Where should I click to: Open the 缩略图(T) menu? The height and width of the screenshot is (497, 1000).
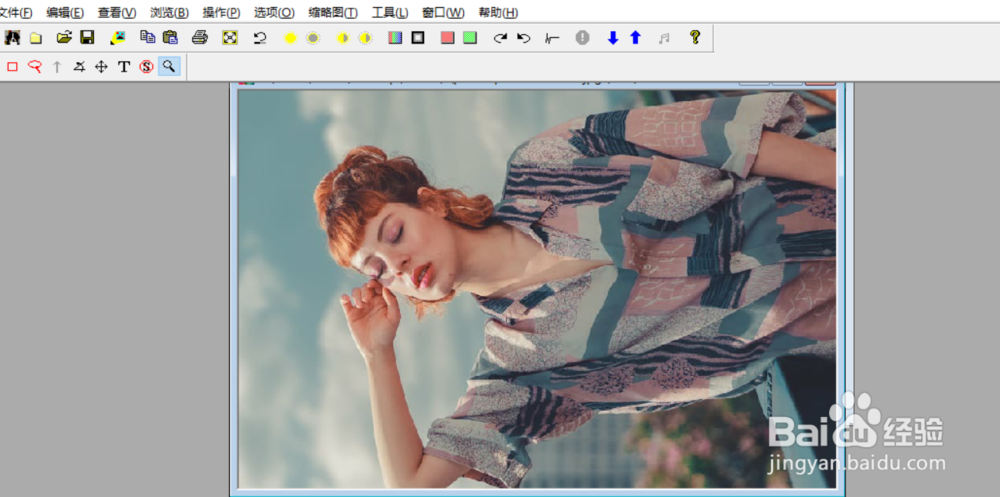click(333, 13)
